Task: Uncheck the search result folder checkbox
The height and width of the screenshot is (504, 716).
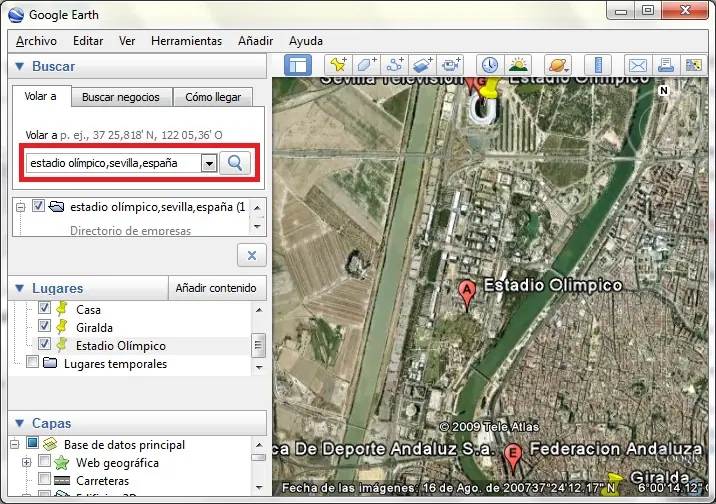Action: pos(38,206)
